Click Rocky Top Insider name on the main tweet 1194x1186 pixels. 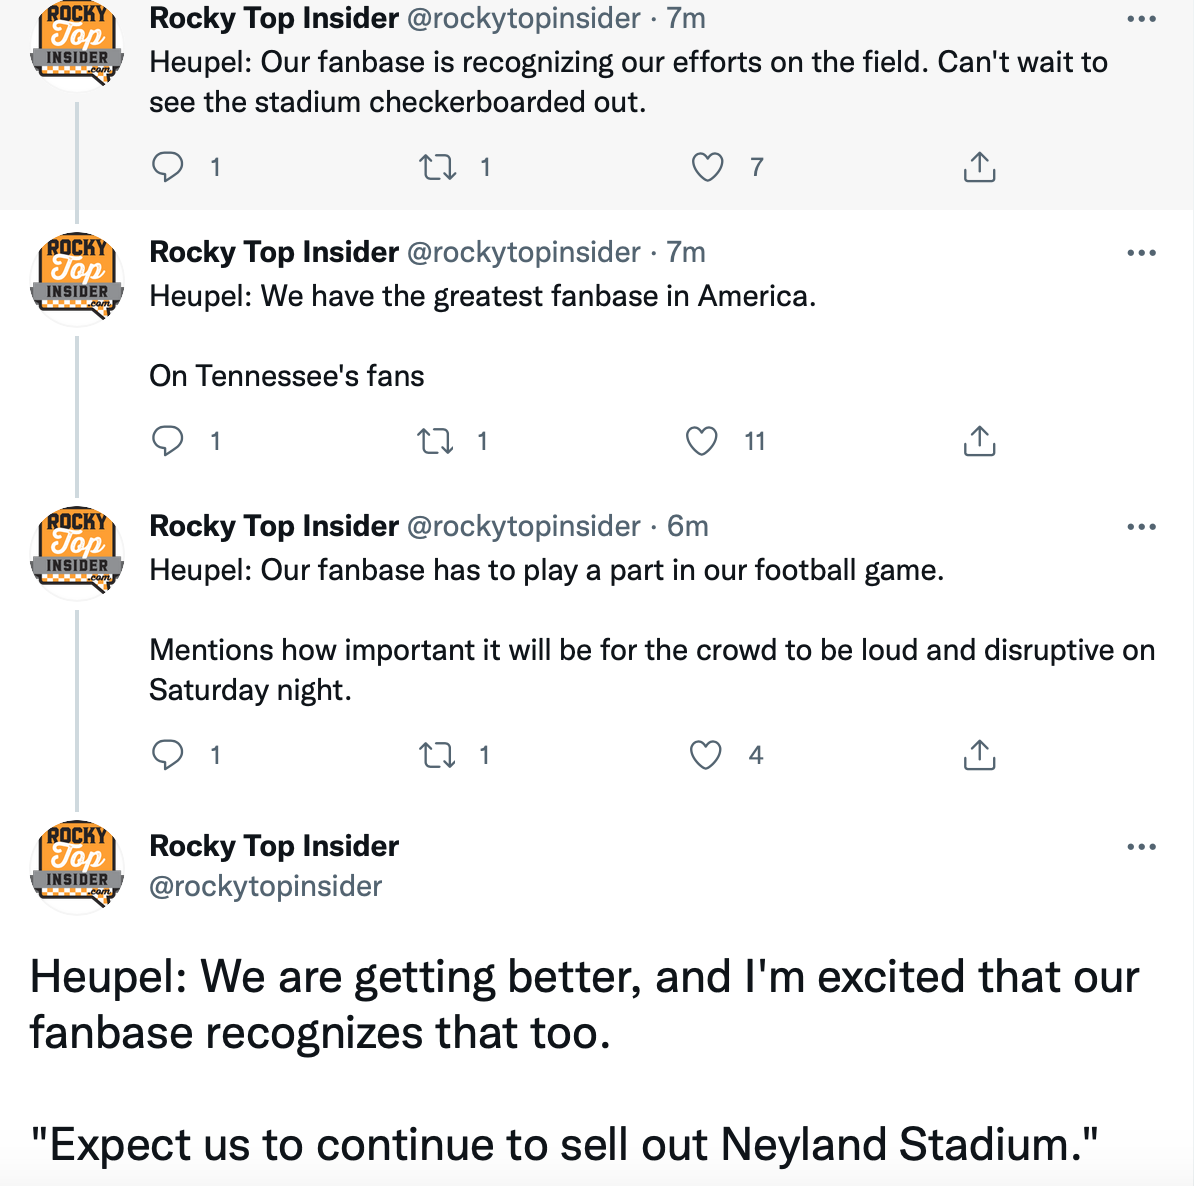(x=274, y=846)
